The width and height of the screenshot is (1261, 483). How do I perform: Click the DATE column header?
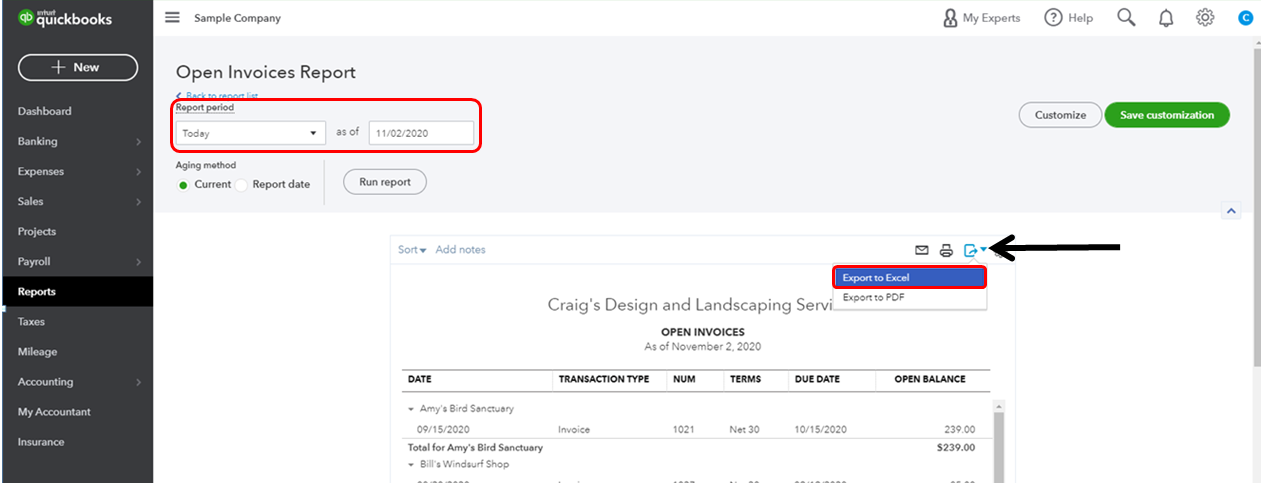tap(419, 379)
